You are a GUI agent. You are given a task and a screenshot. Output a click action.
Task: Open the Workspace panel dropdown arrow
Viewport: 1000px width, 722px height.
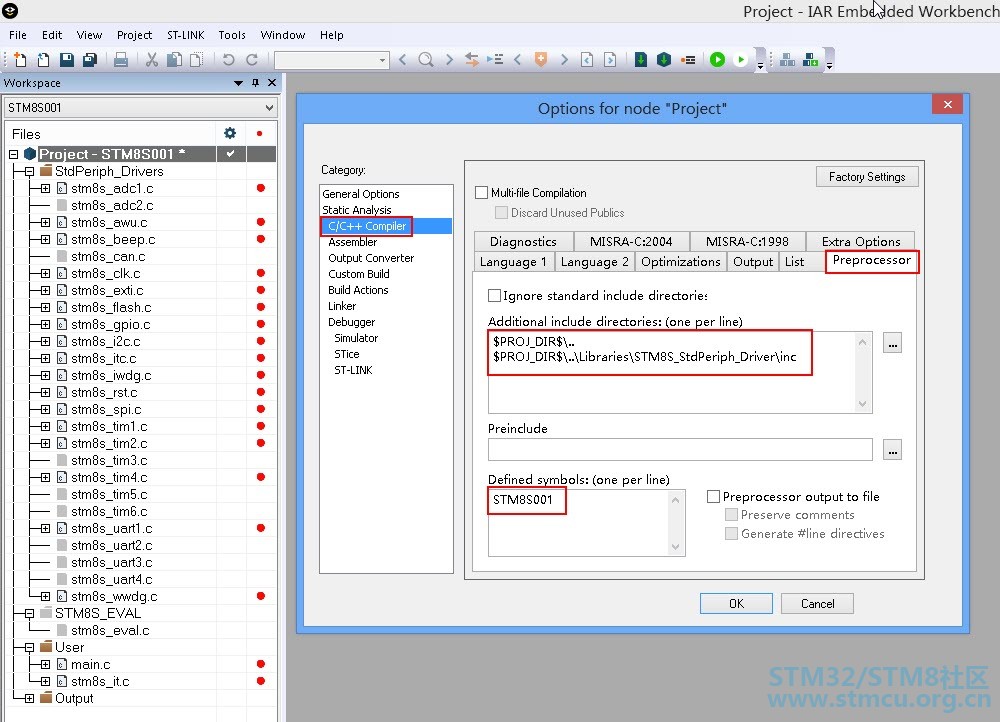[x=239, y=83]
